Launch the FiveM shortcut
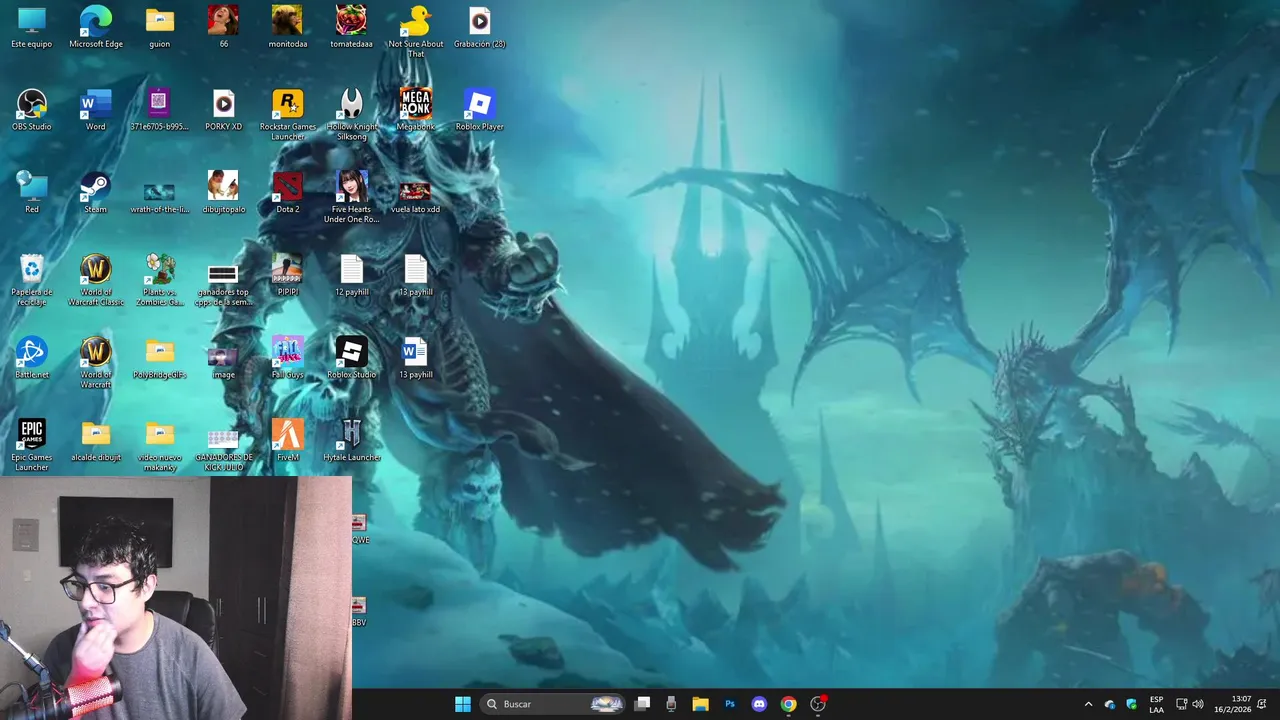 (287, 441)
